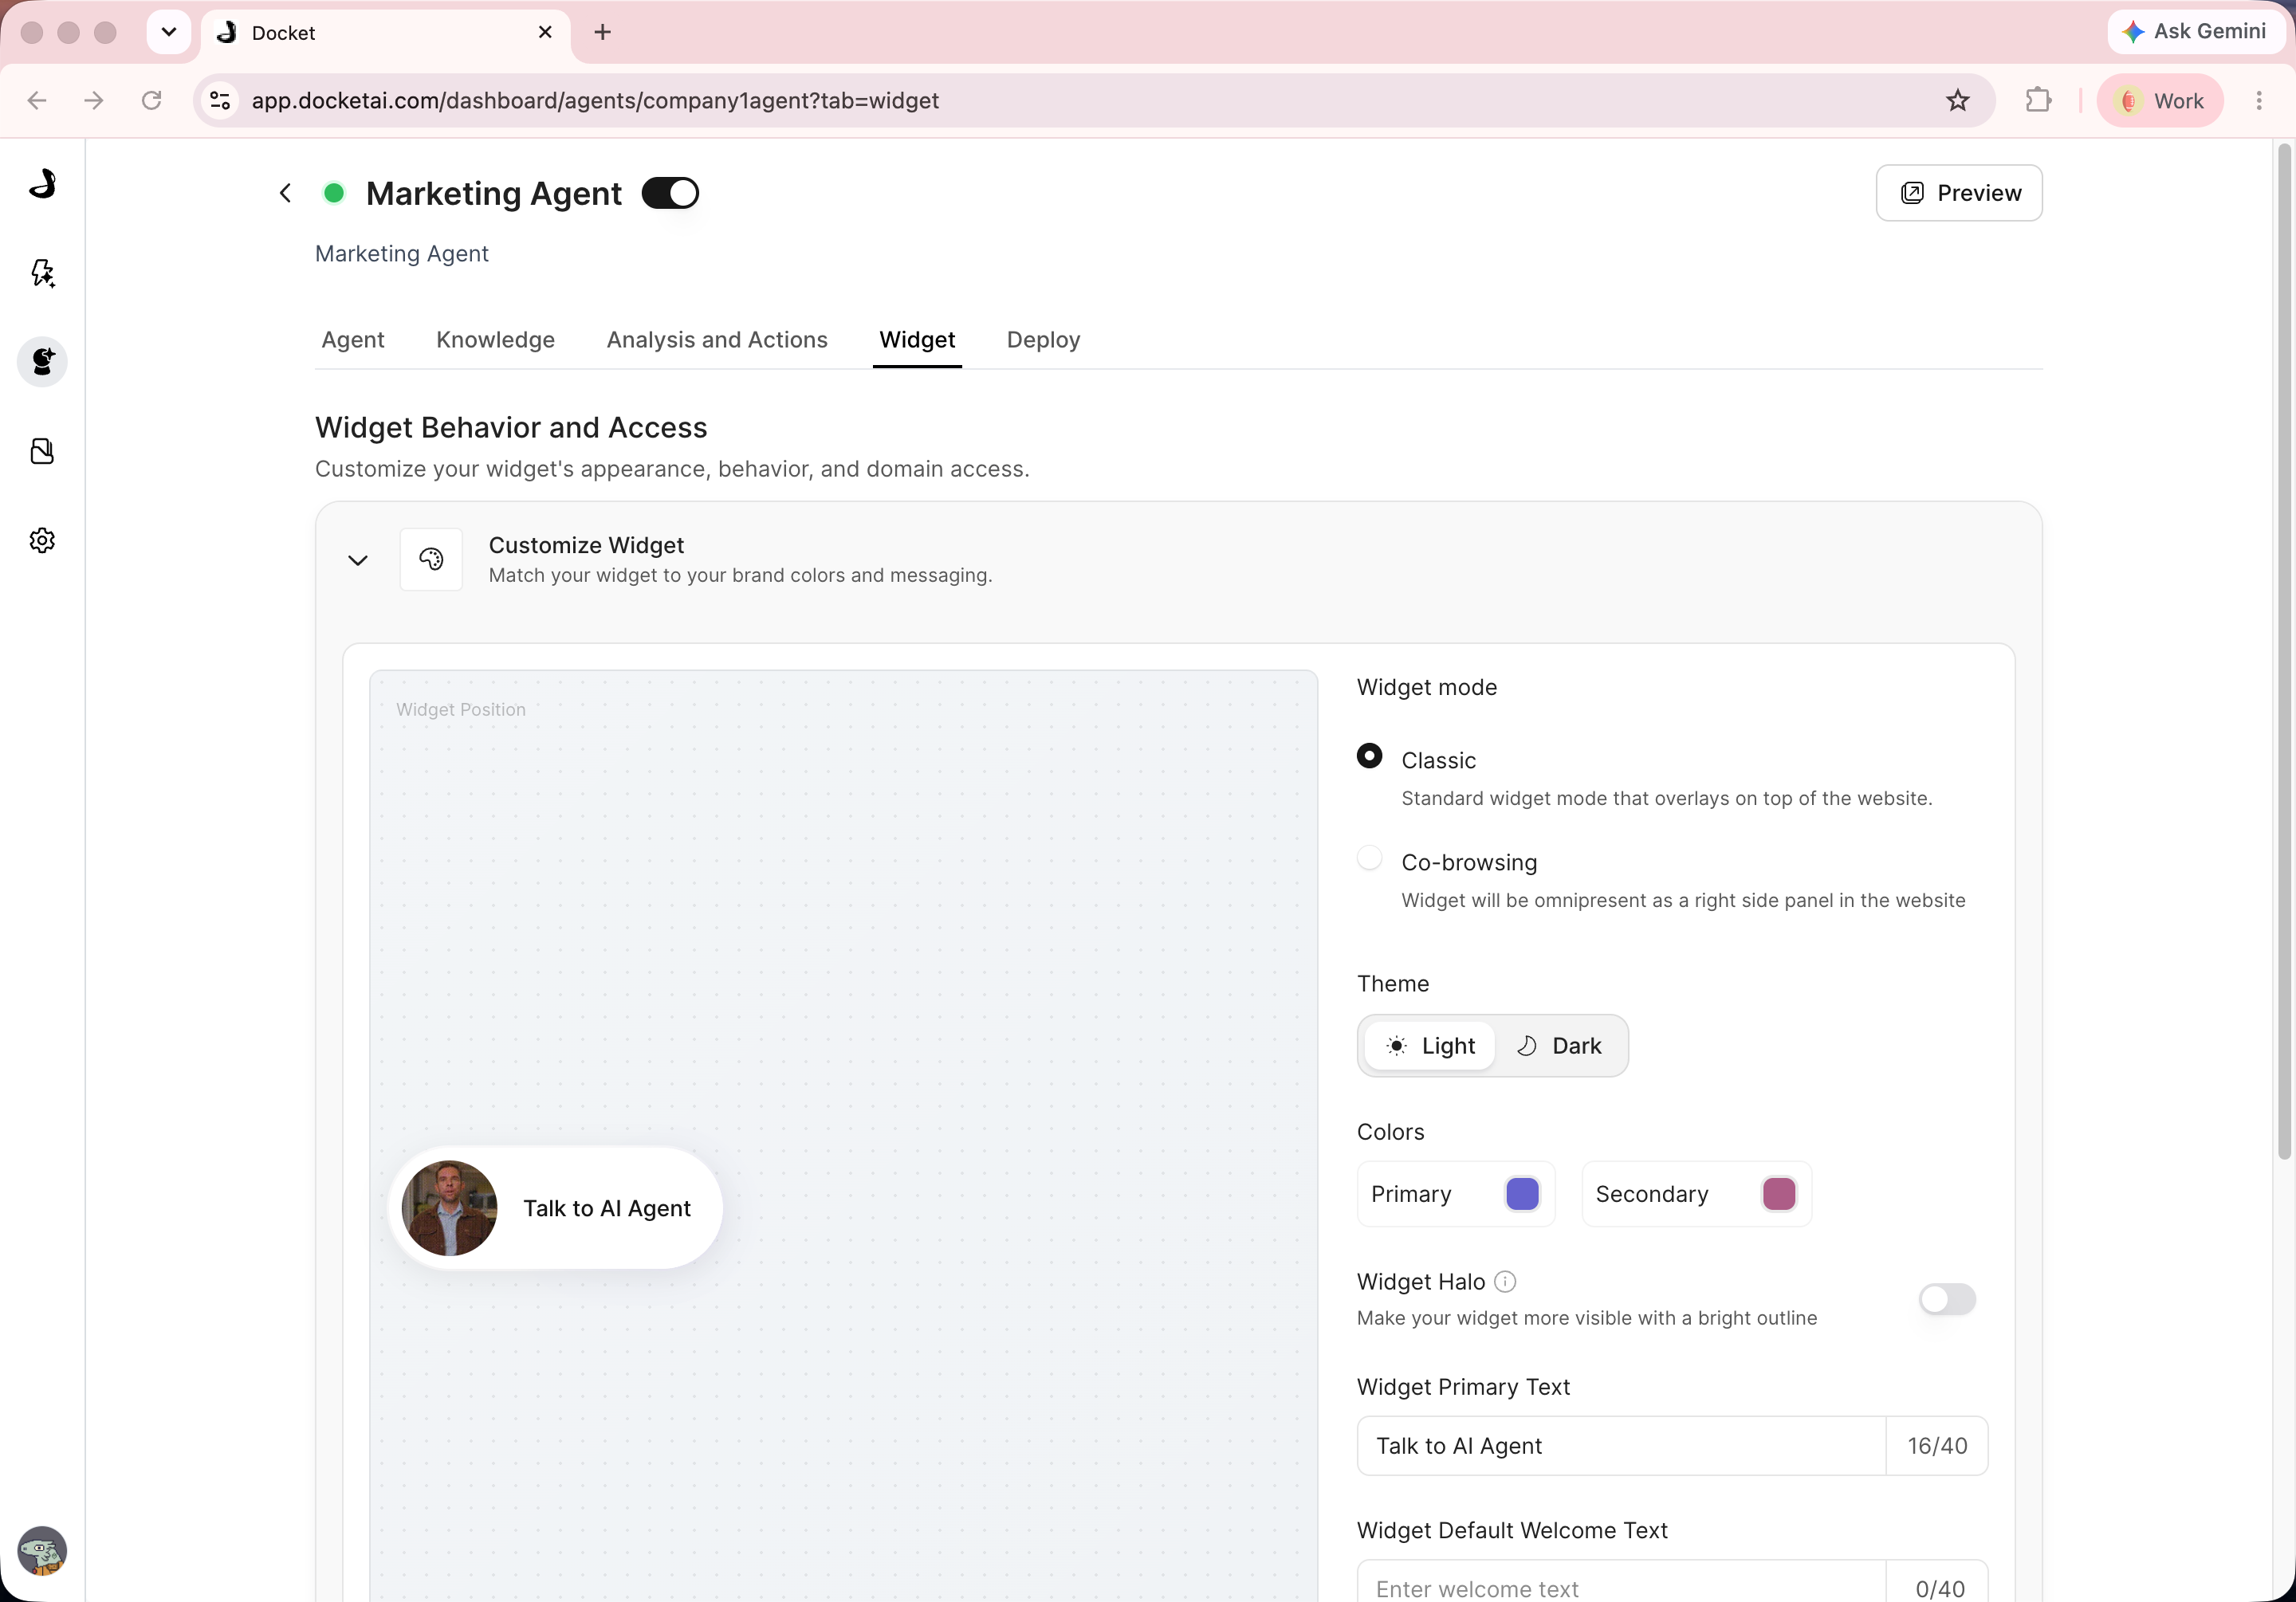The height and width of the screenshot is (1602, 2296).
Task: Open the agents sidebar icon
Action: point(42,362)
